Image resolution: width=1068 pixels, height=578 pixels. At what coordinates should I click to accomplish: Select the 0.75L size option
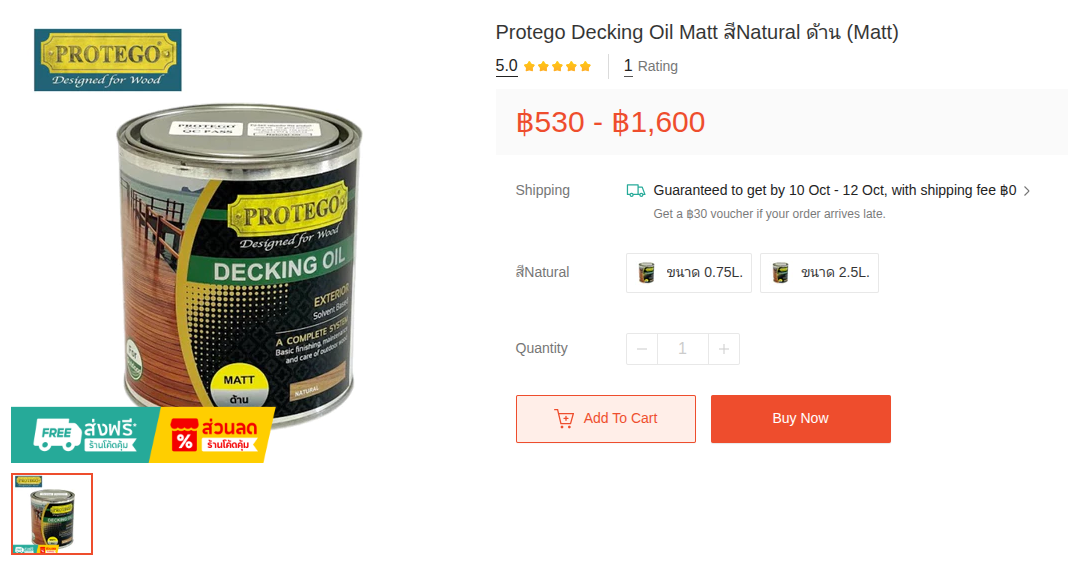[689, 273]
